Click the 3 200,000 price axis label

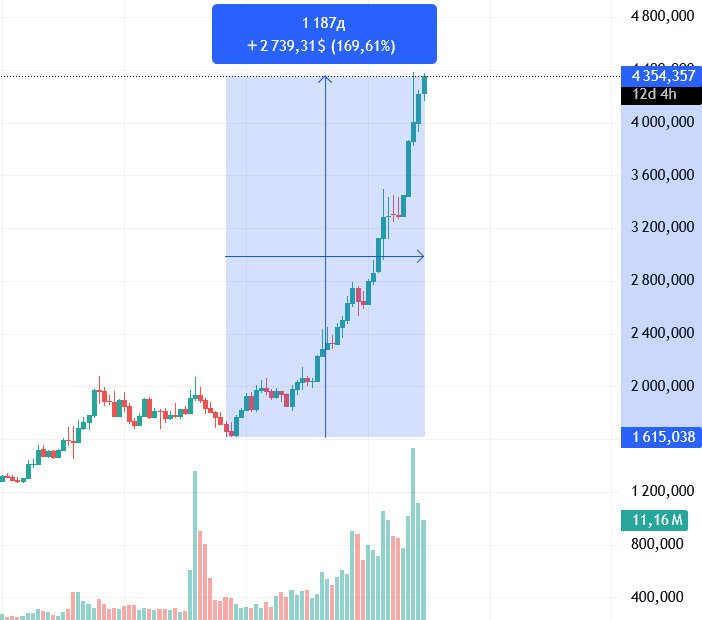coord(663,227)
